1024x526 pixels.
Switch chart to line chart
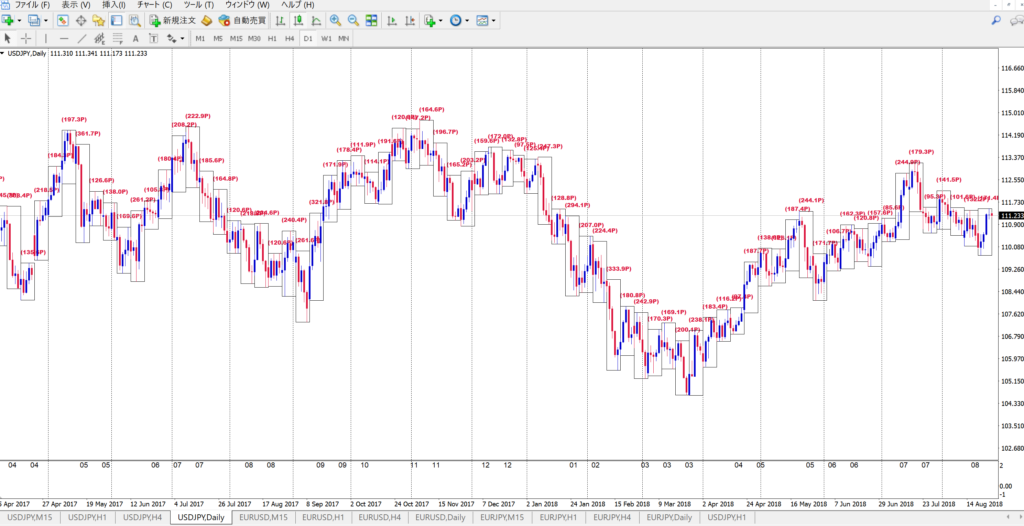(316, 20)
